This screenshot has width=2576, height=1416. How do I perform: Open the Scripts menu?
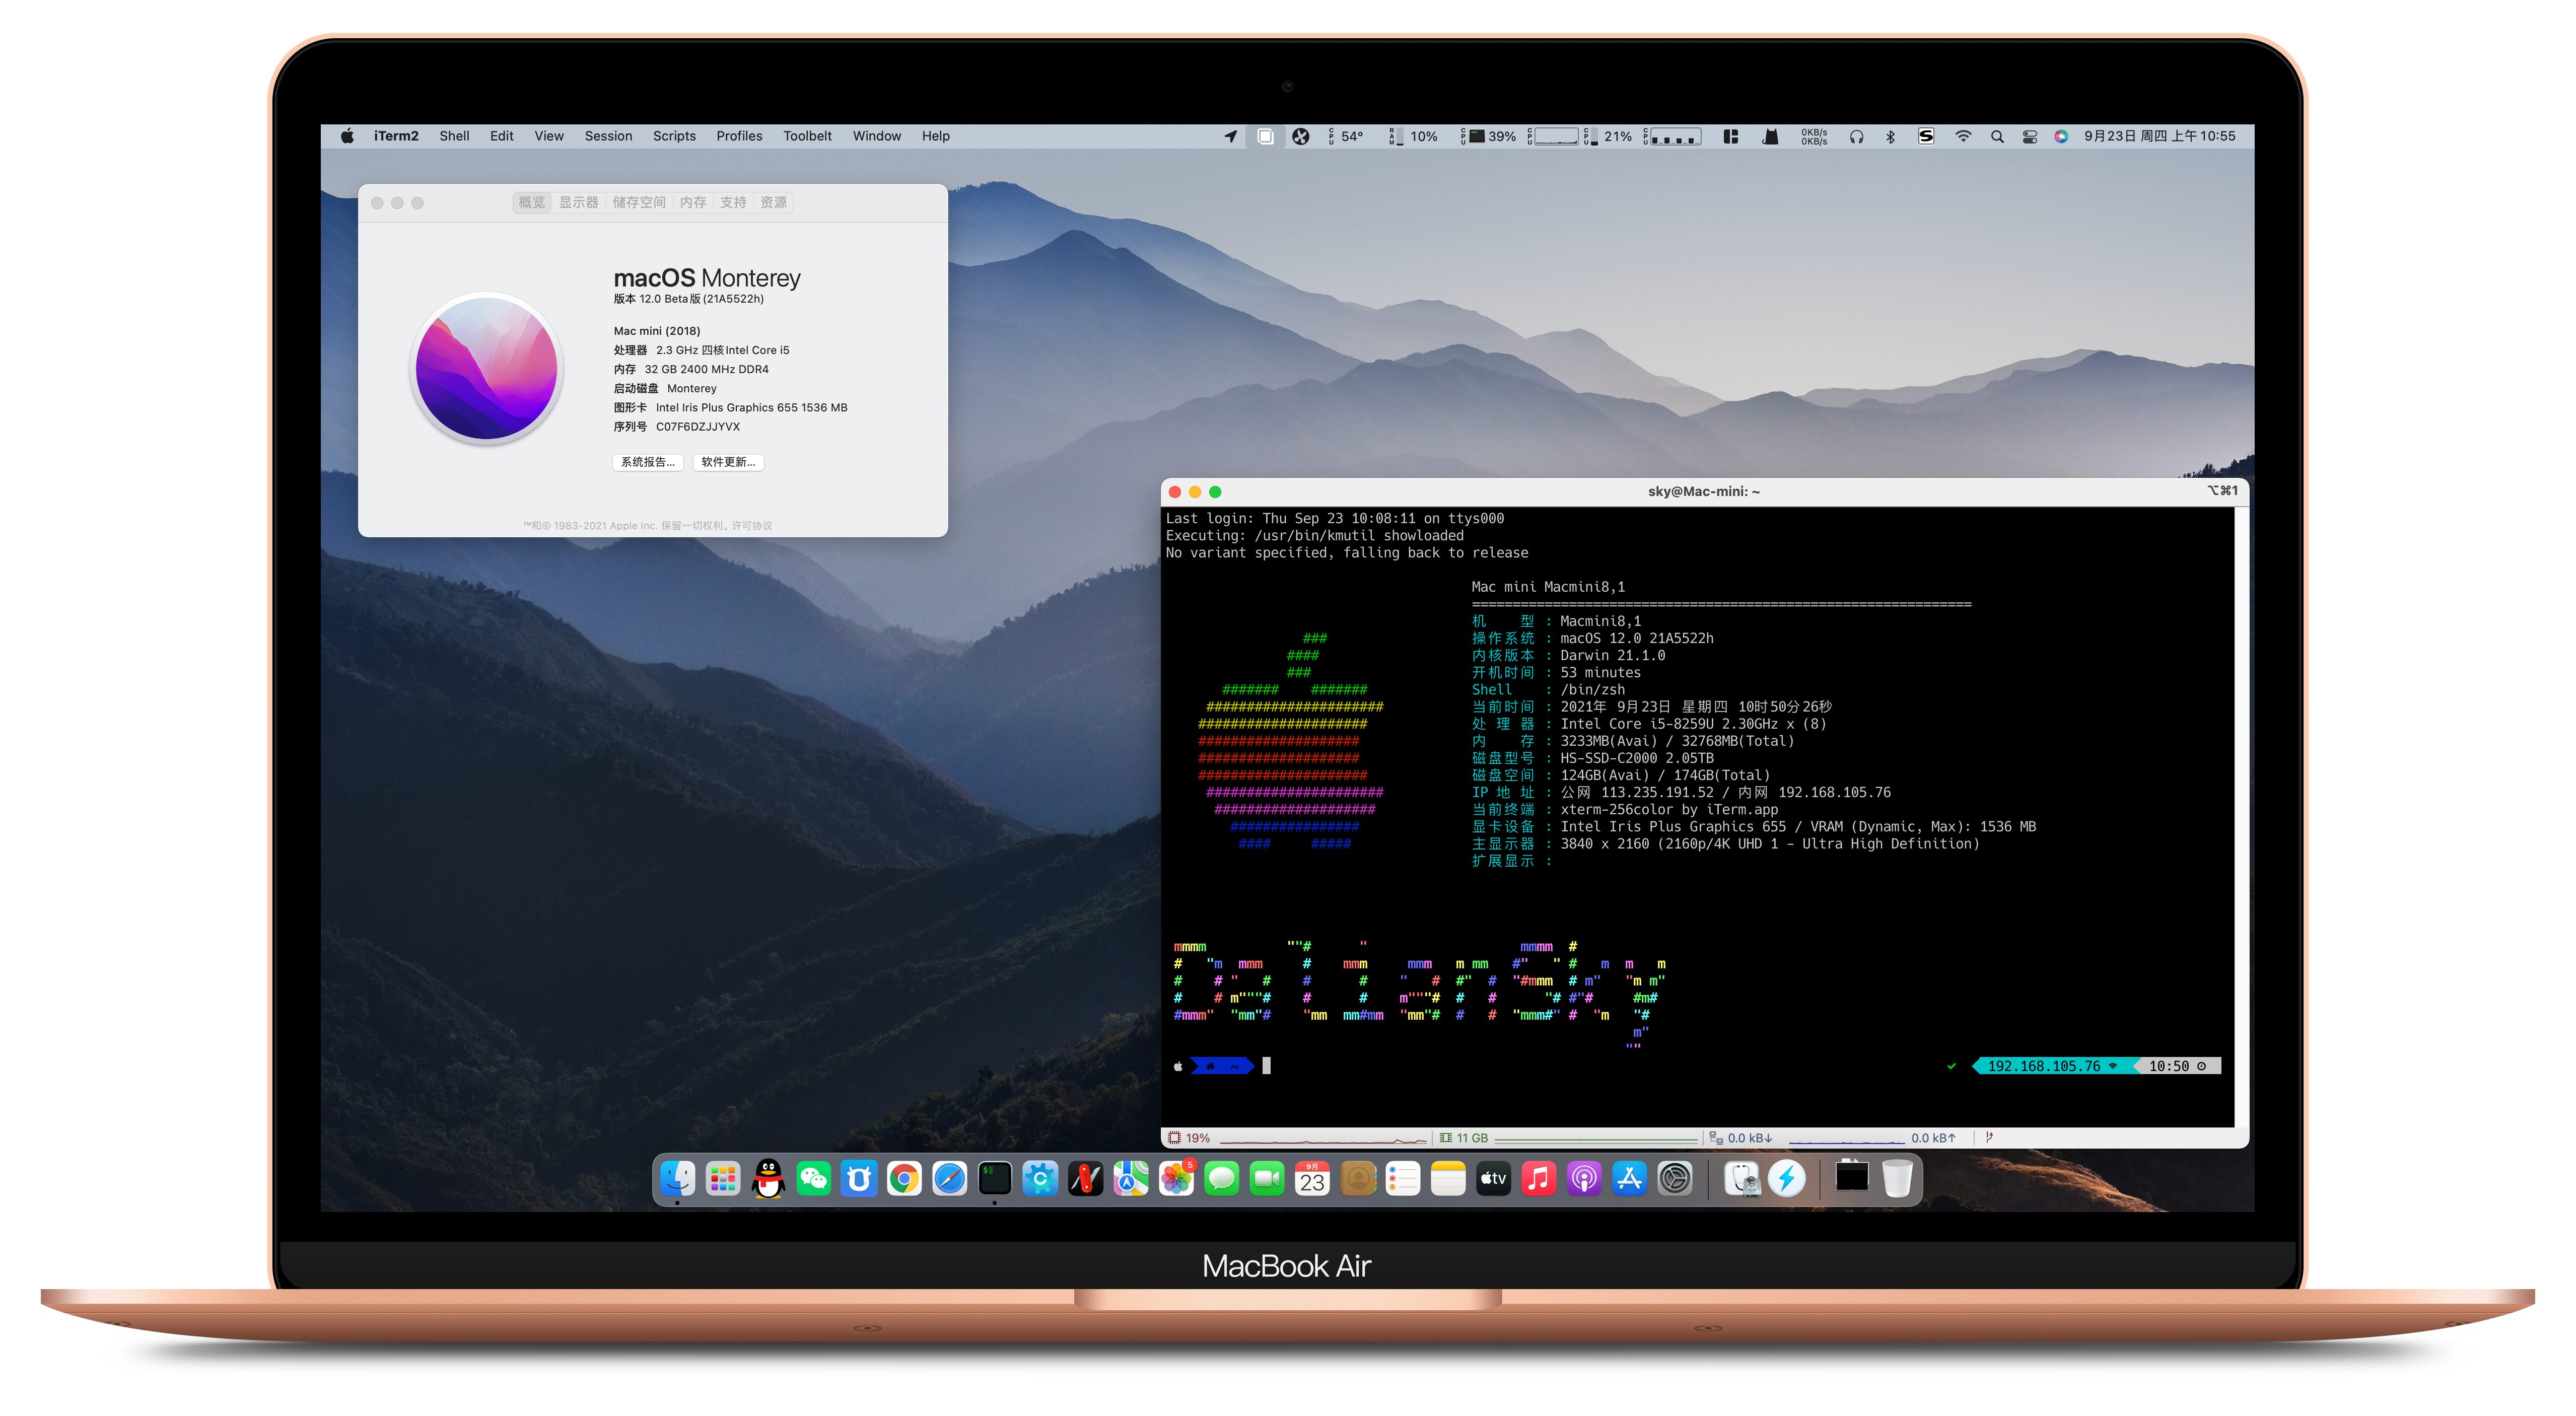pyautogui.click(x=674, y=137)
